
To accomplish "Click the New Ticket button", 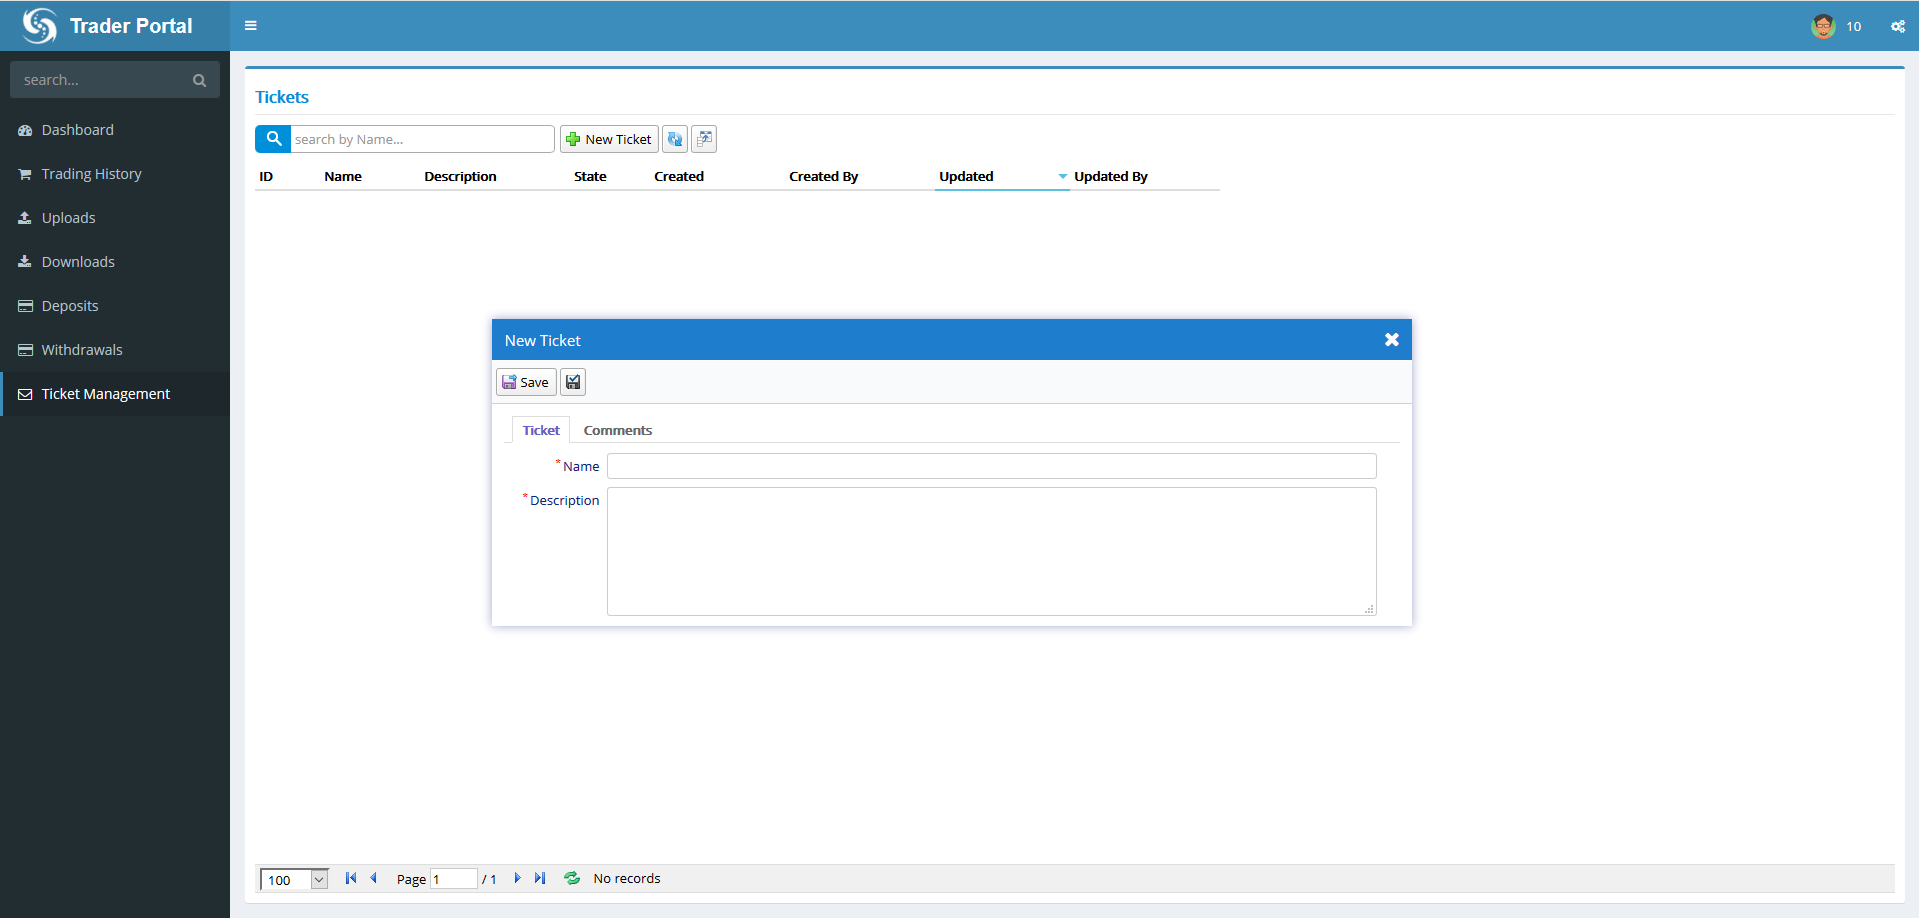I will point(609,139).
